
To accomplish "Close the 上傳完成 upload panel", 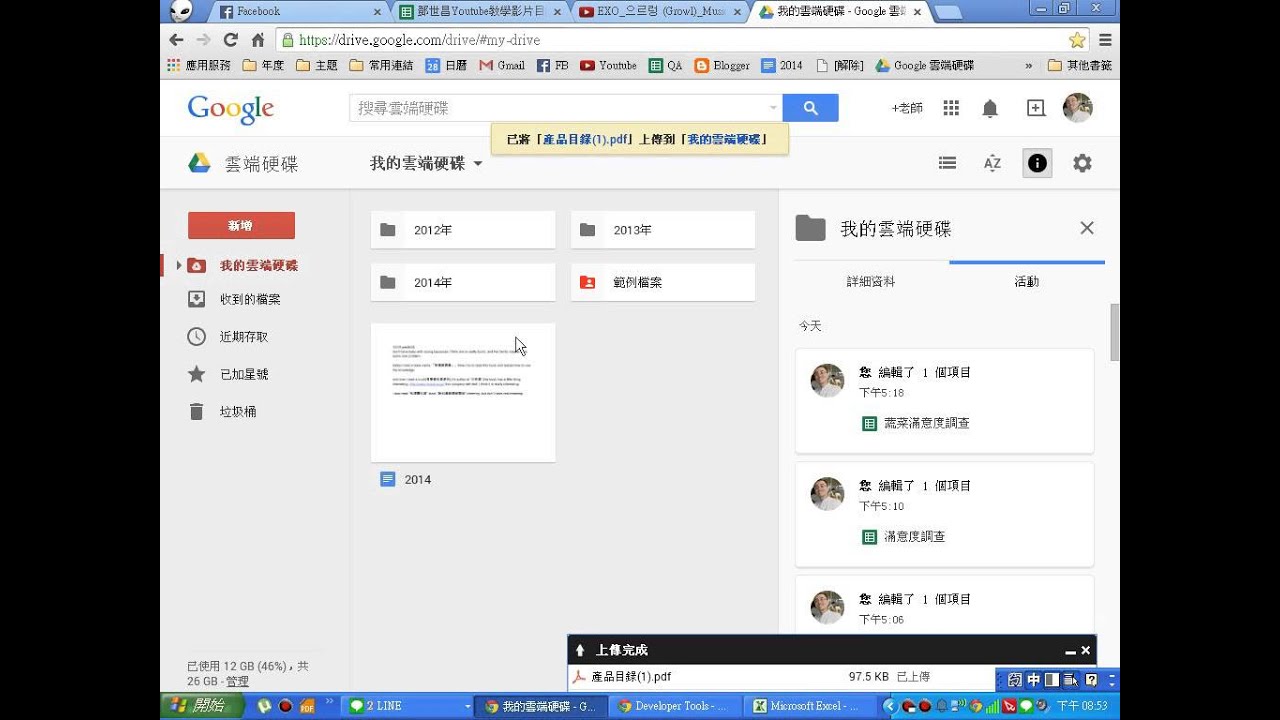I will (1085, 651).
